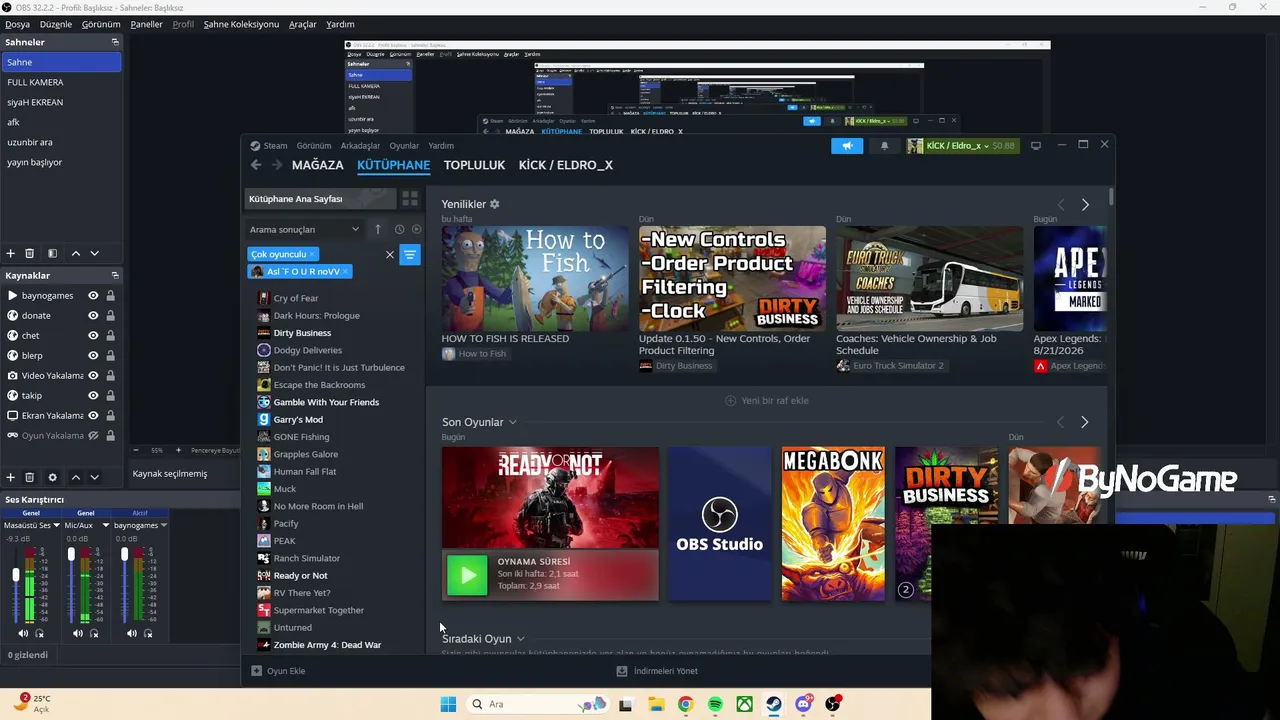
Task: Mute the Masaüstü Ses channel
Action: point(23,633)
